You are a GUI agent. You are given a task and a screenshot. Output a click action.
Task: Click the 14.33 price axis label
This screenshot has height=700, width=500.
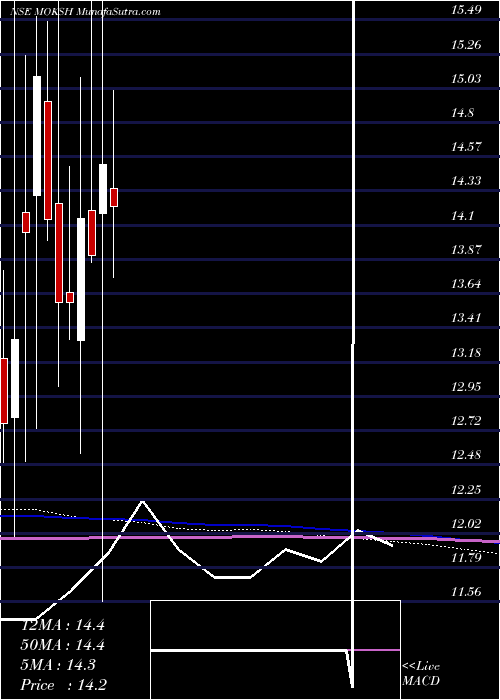pyautogui.click(x=466, y=181)
